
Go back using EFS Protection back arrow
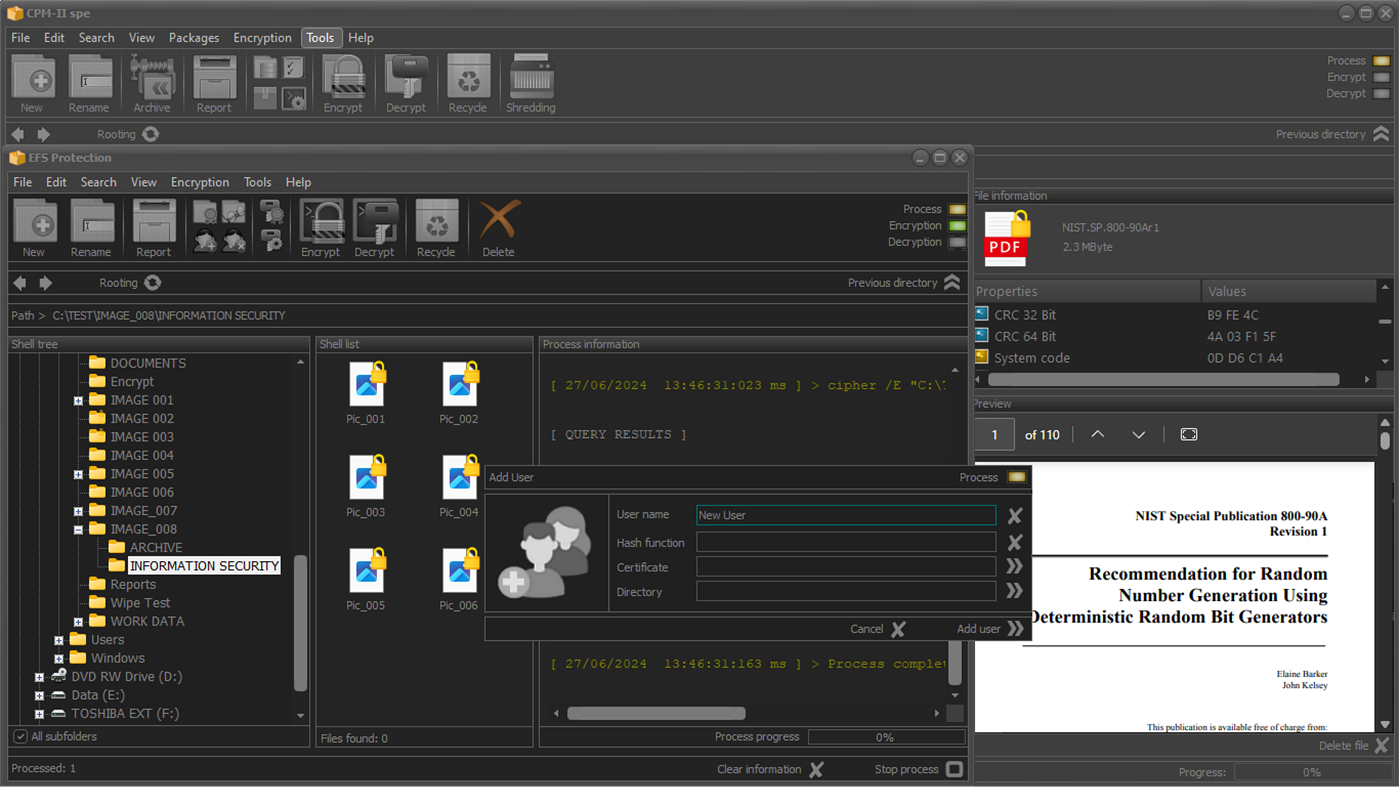pyautogui.click(x=20, y=283)
